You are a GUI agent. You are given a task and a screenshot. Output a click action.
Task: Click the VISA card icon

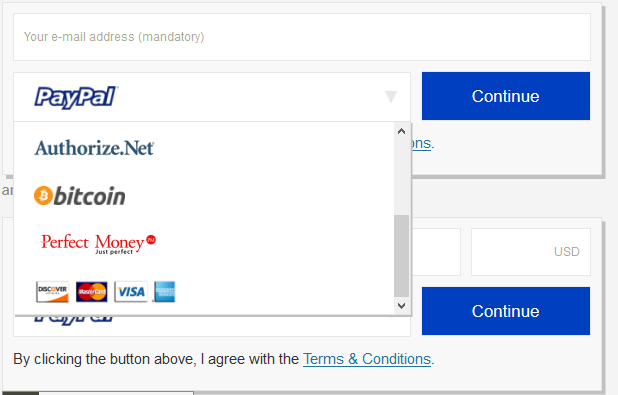point(131,292)
